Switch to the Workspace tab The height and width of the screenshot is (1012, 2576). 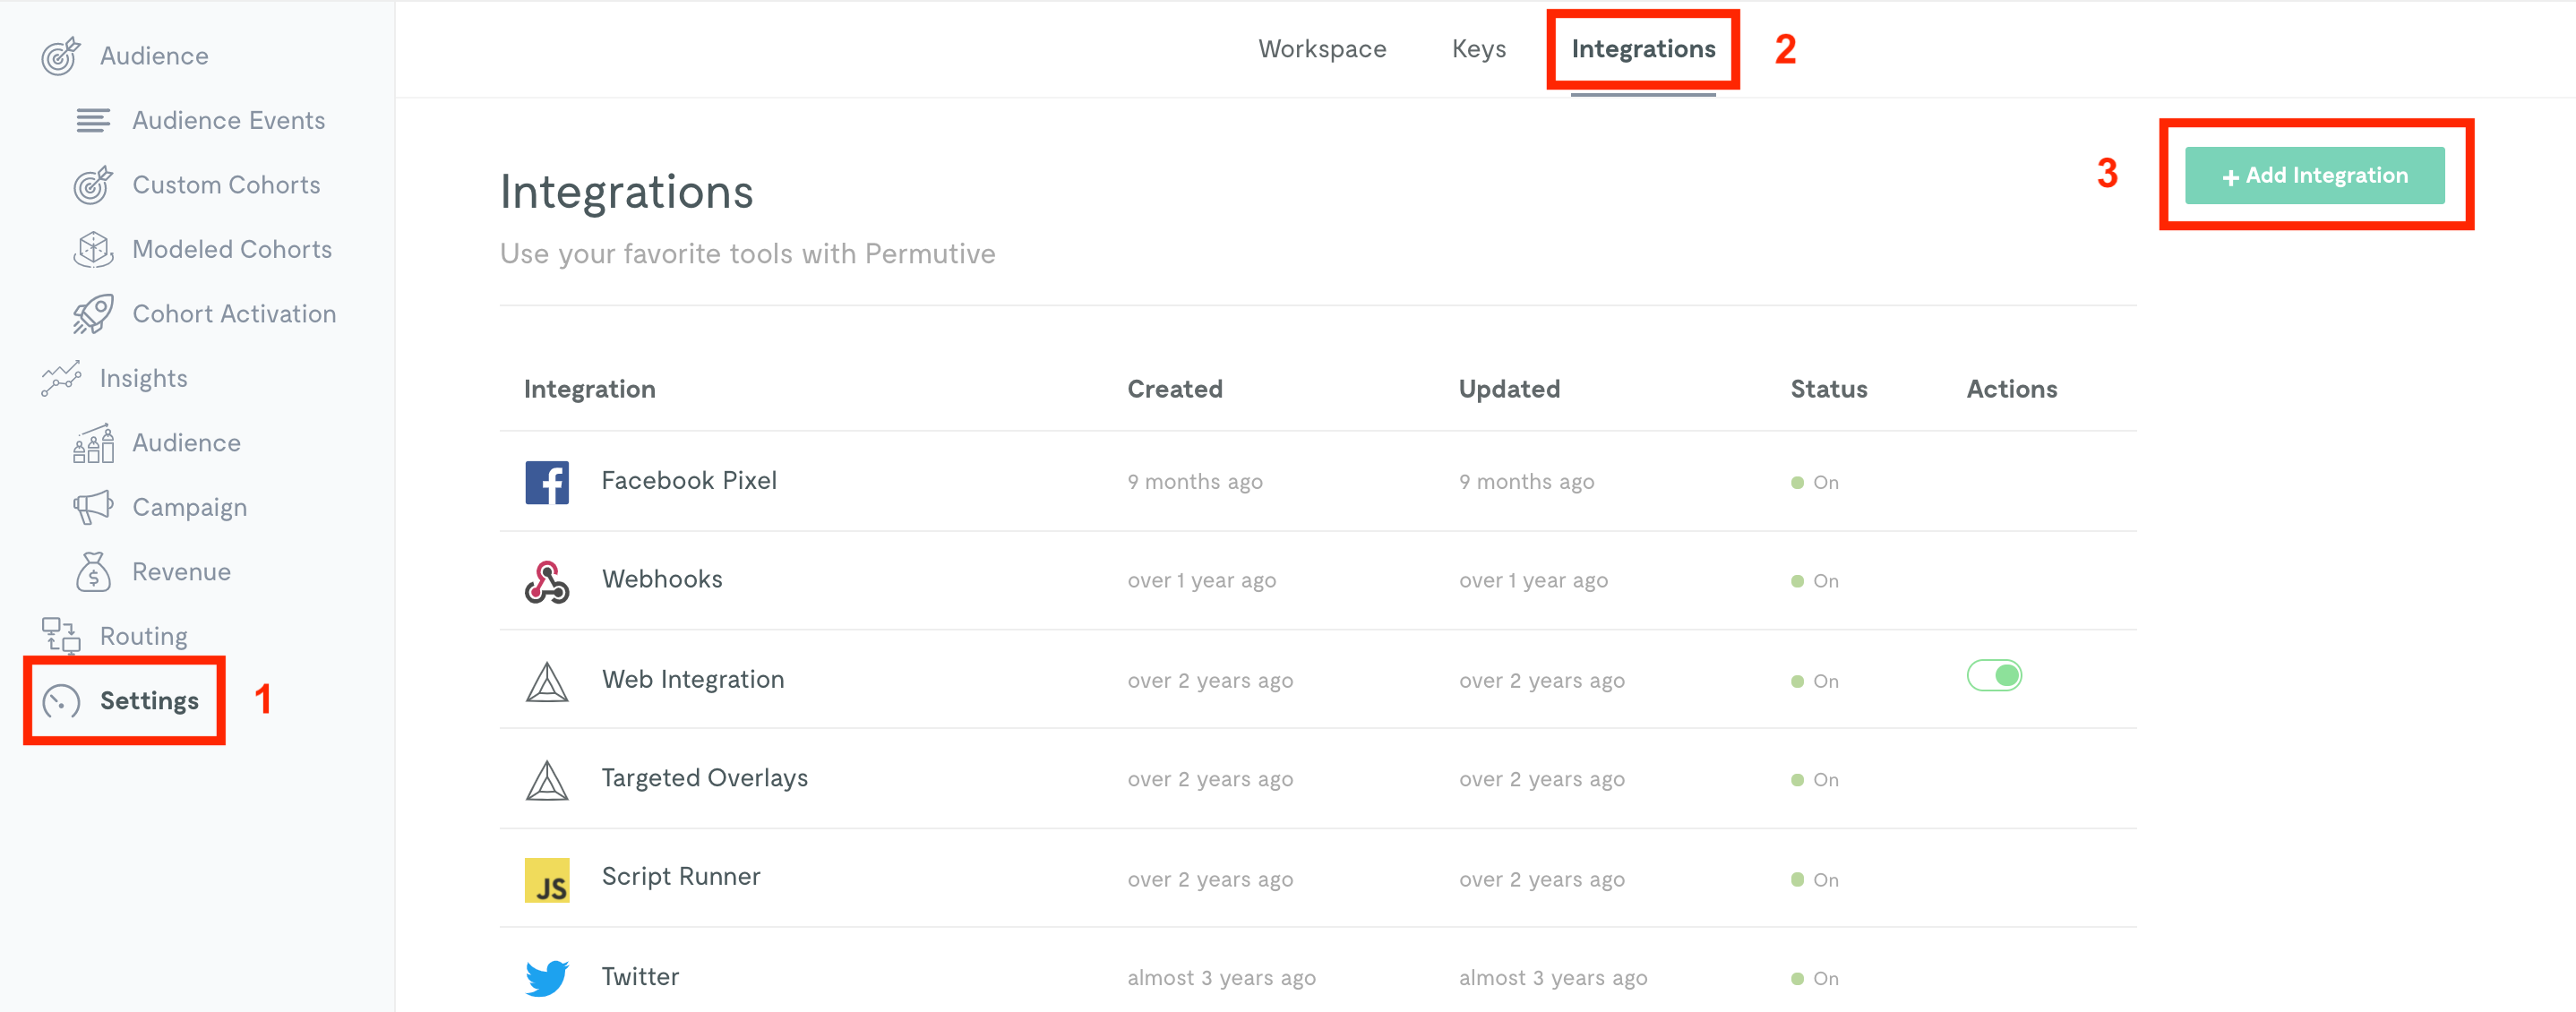[x=1322, y=49]
